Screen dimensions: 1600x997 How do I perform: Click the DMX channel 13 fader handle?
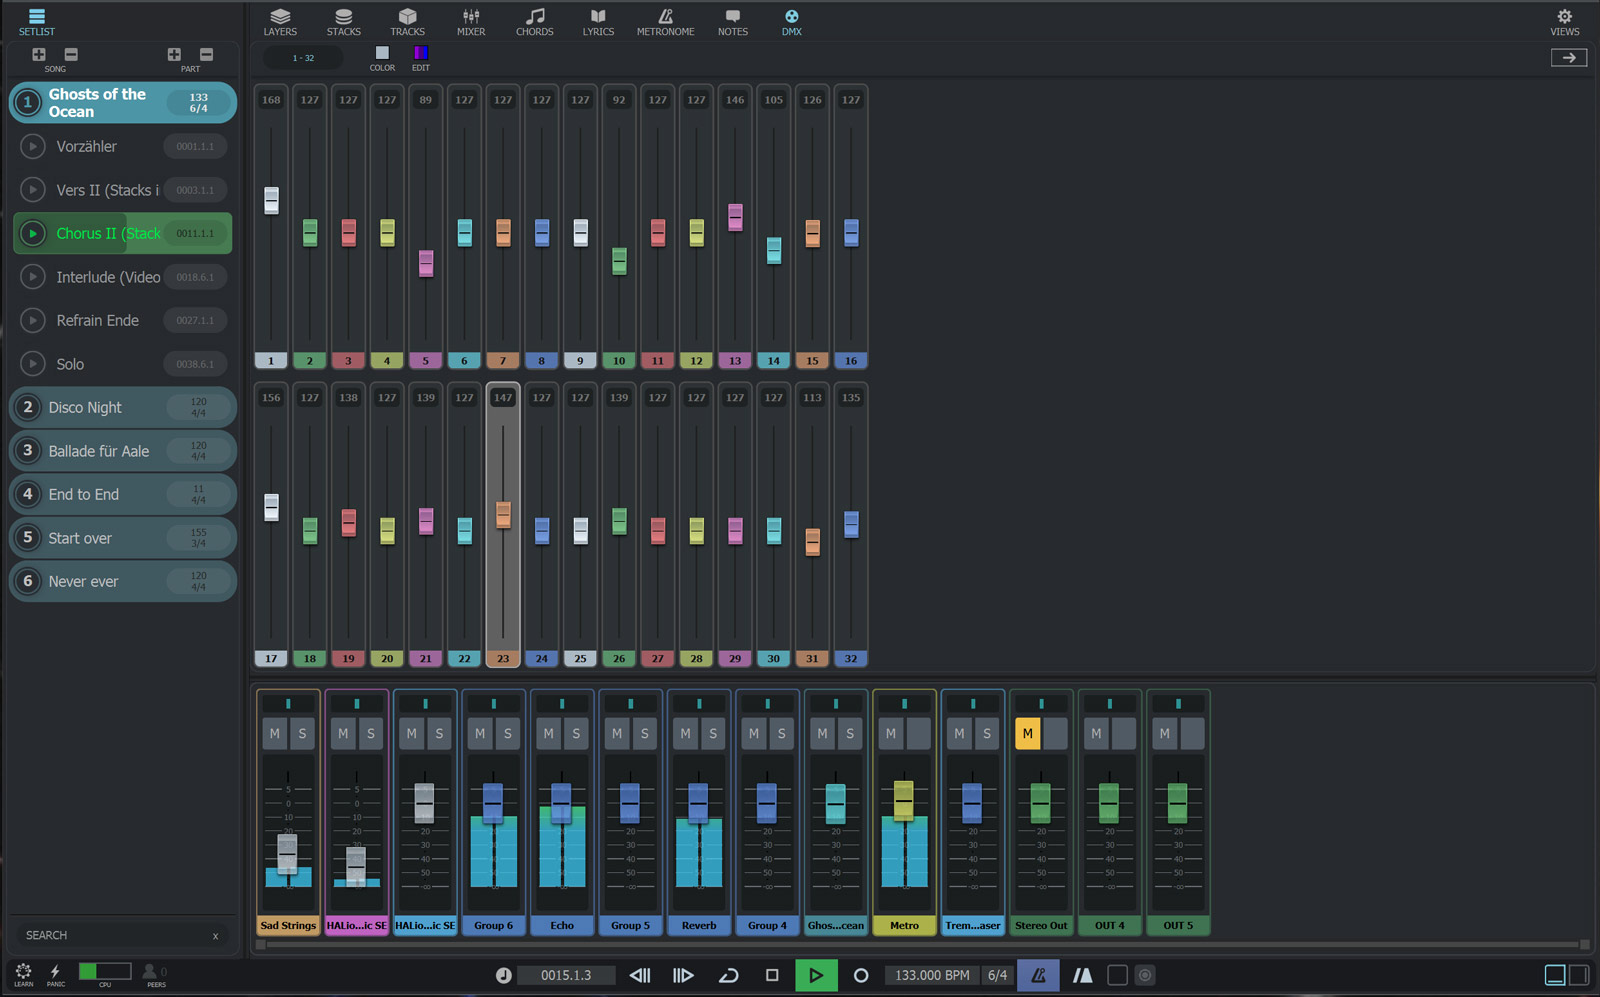tap(735, 217)
